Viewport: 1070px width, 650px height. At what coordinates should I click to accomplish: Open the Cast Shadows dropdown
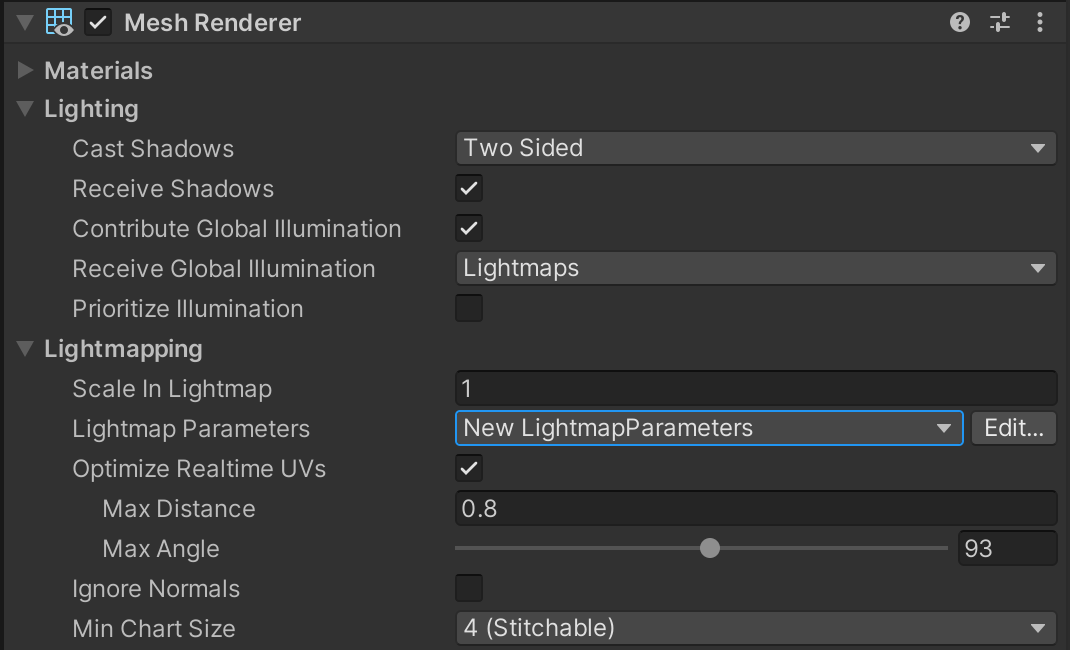click(755, 148)
